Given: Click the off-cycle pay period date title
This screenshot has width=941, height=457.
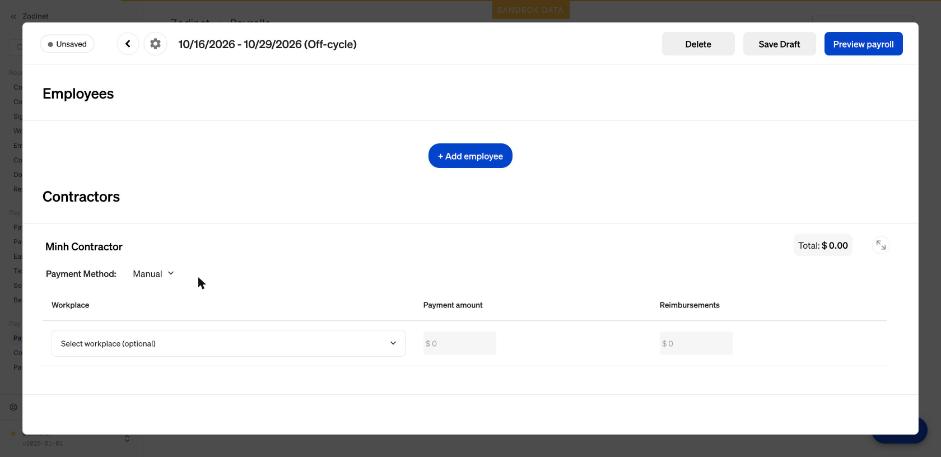Looking at the screenshot, I should [268, 44].
